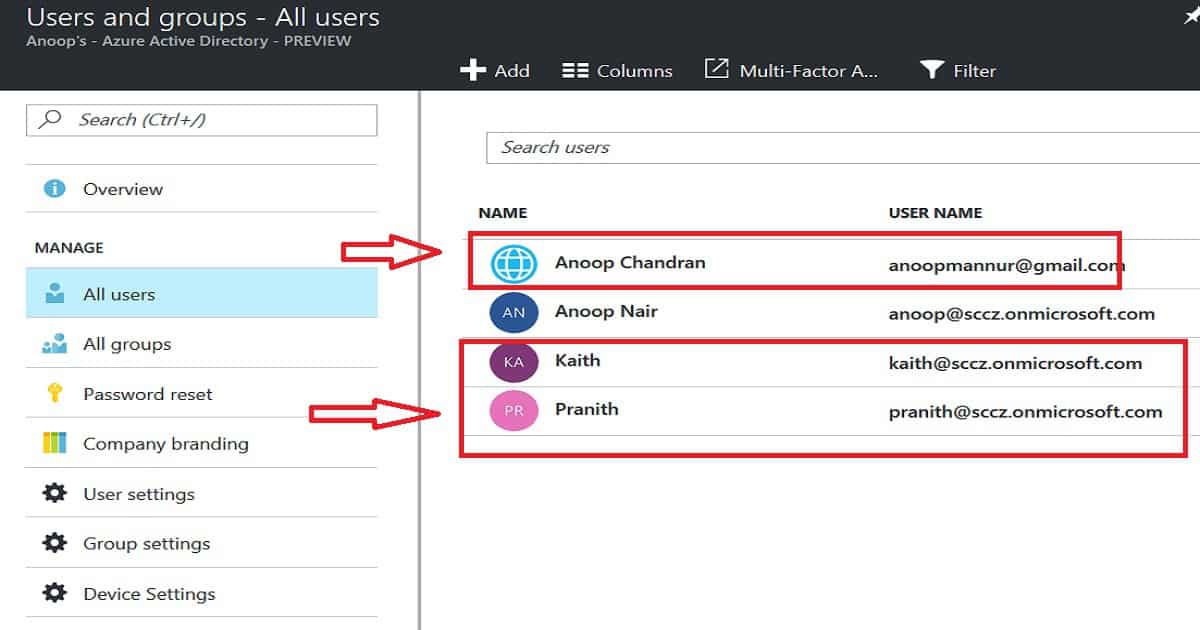This screenshot has width=1200, height=630.
Task: Sort by the USER NAME column header
Action: coord(936,213)
